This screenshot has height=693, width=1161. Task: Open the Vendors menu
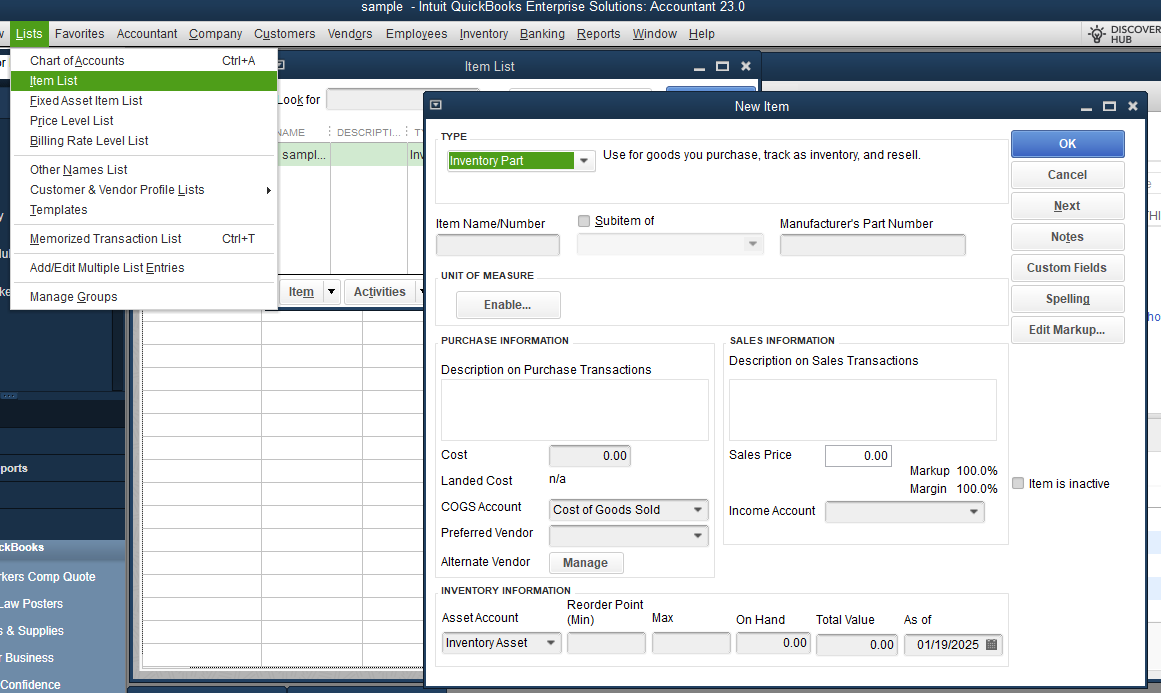coord(349,34)
